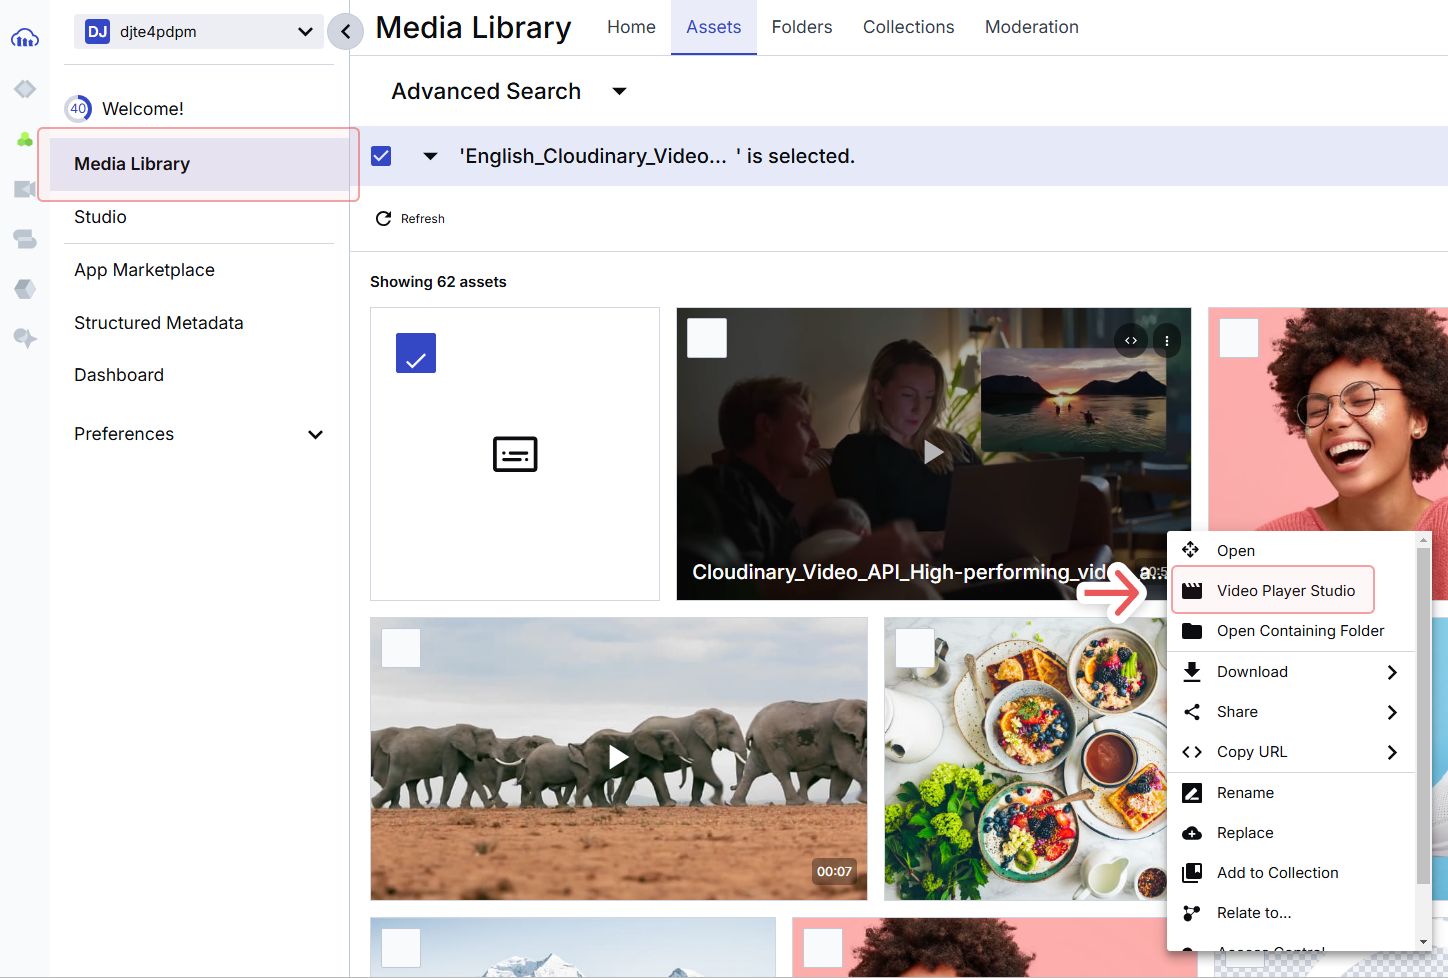This screenshot has width=1448, height=978.
Task: Click the Cloudinary cloud logo icon
Action: coord(25,38)
